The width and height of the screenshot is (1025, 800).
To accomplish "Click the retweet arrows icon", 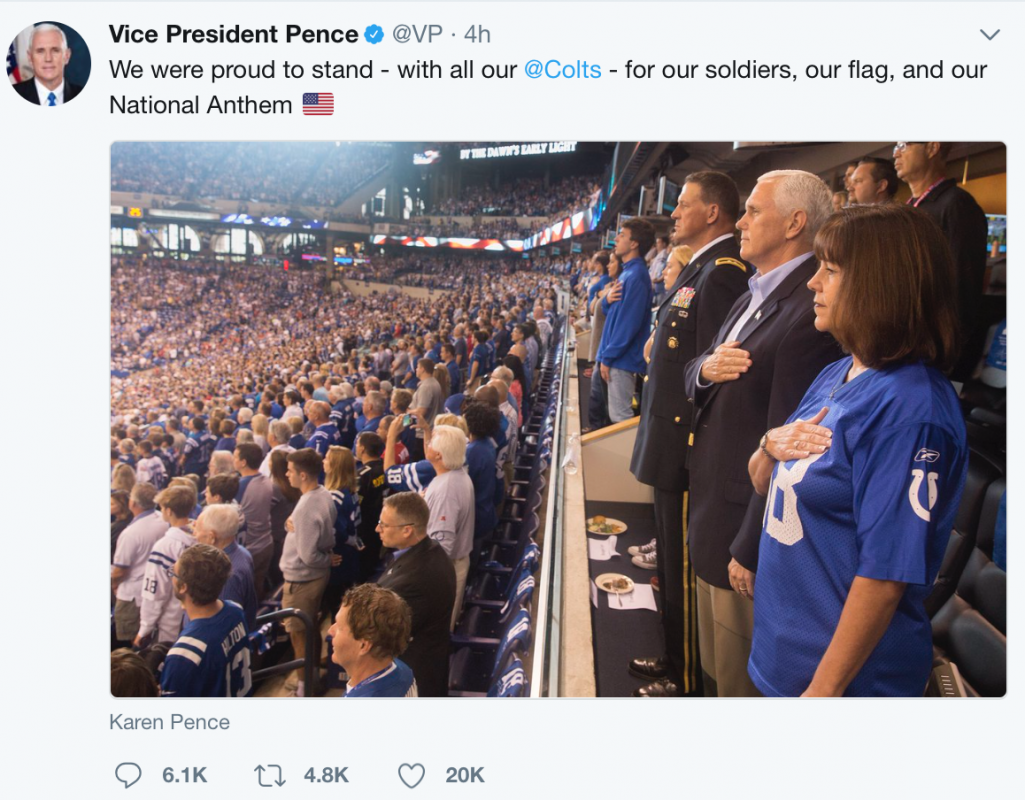I will (269, 775).
